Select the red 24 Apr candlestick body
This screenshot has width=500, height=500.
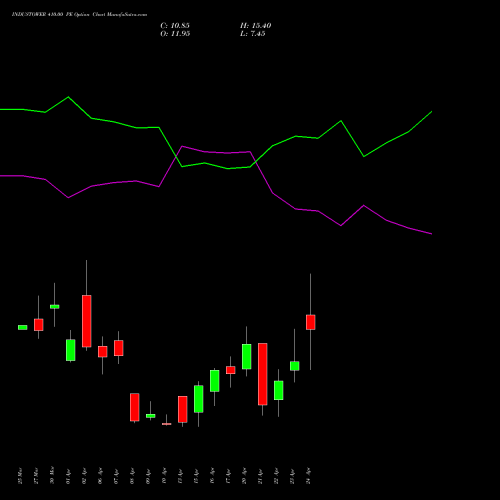click(x=311, y=322)
